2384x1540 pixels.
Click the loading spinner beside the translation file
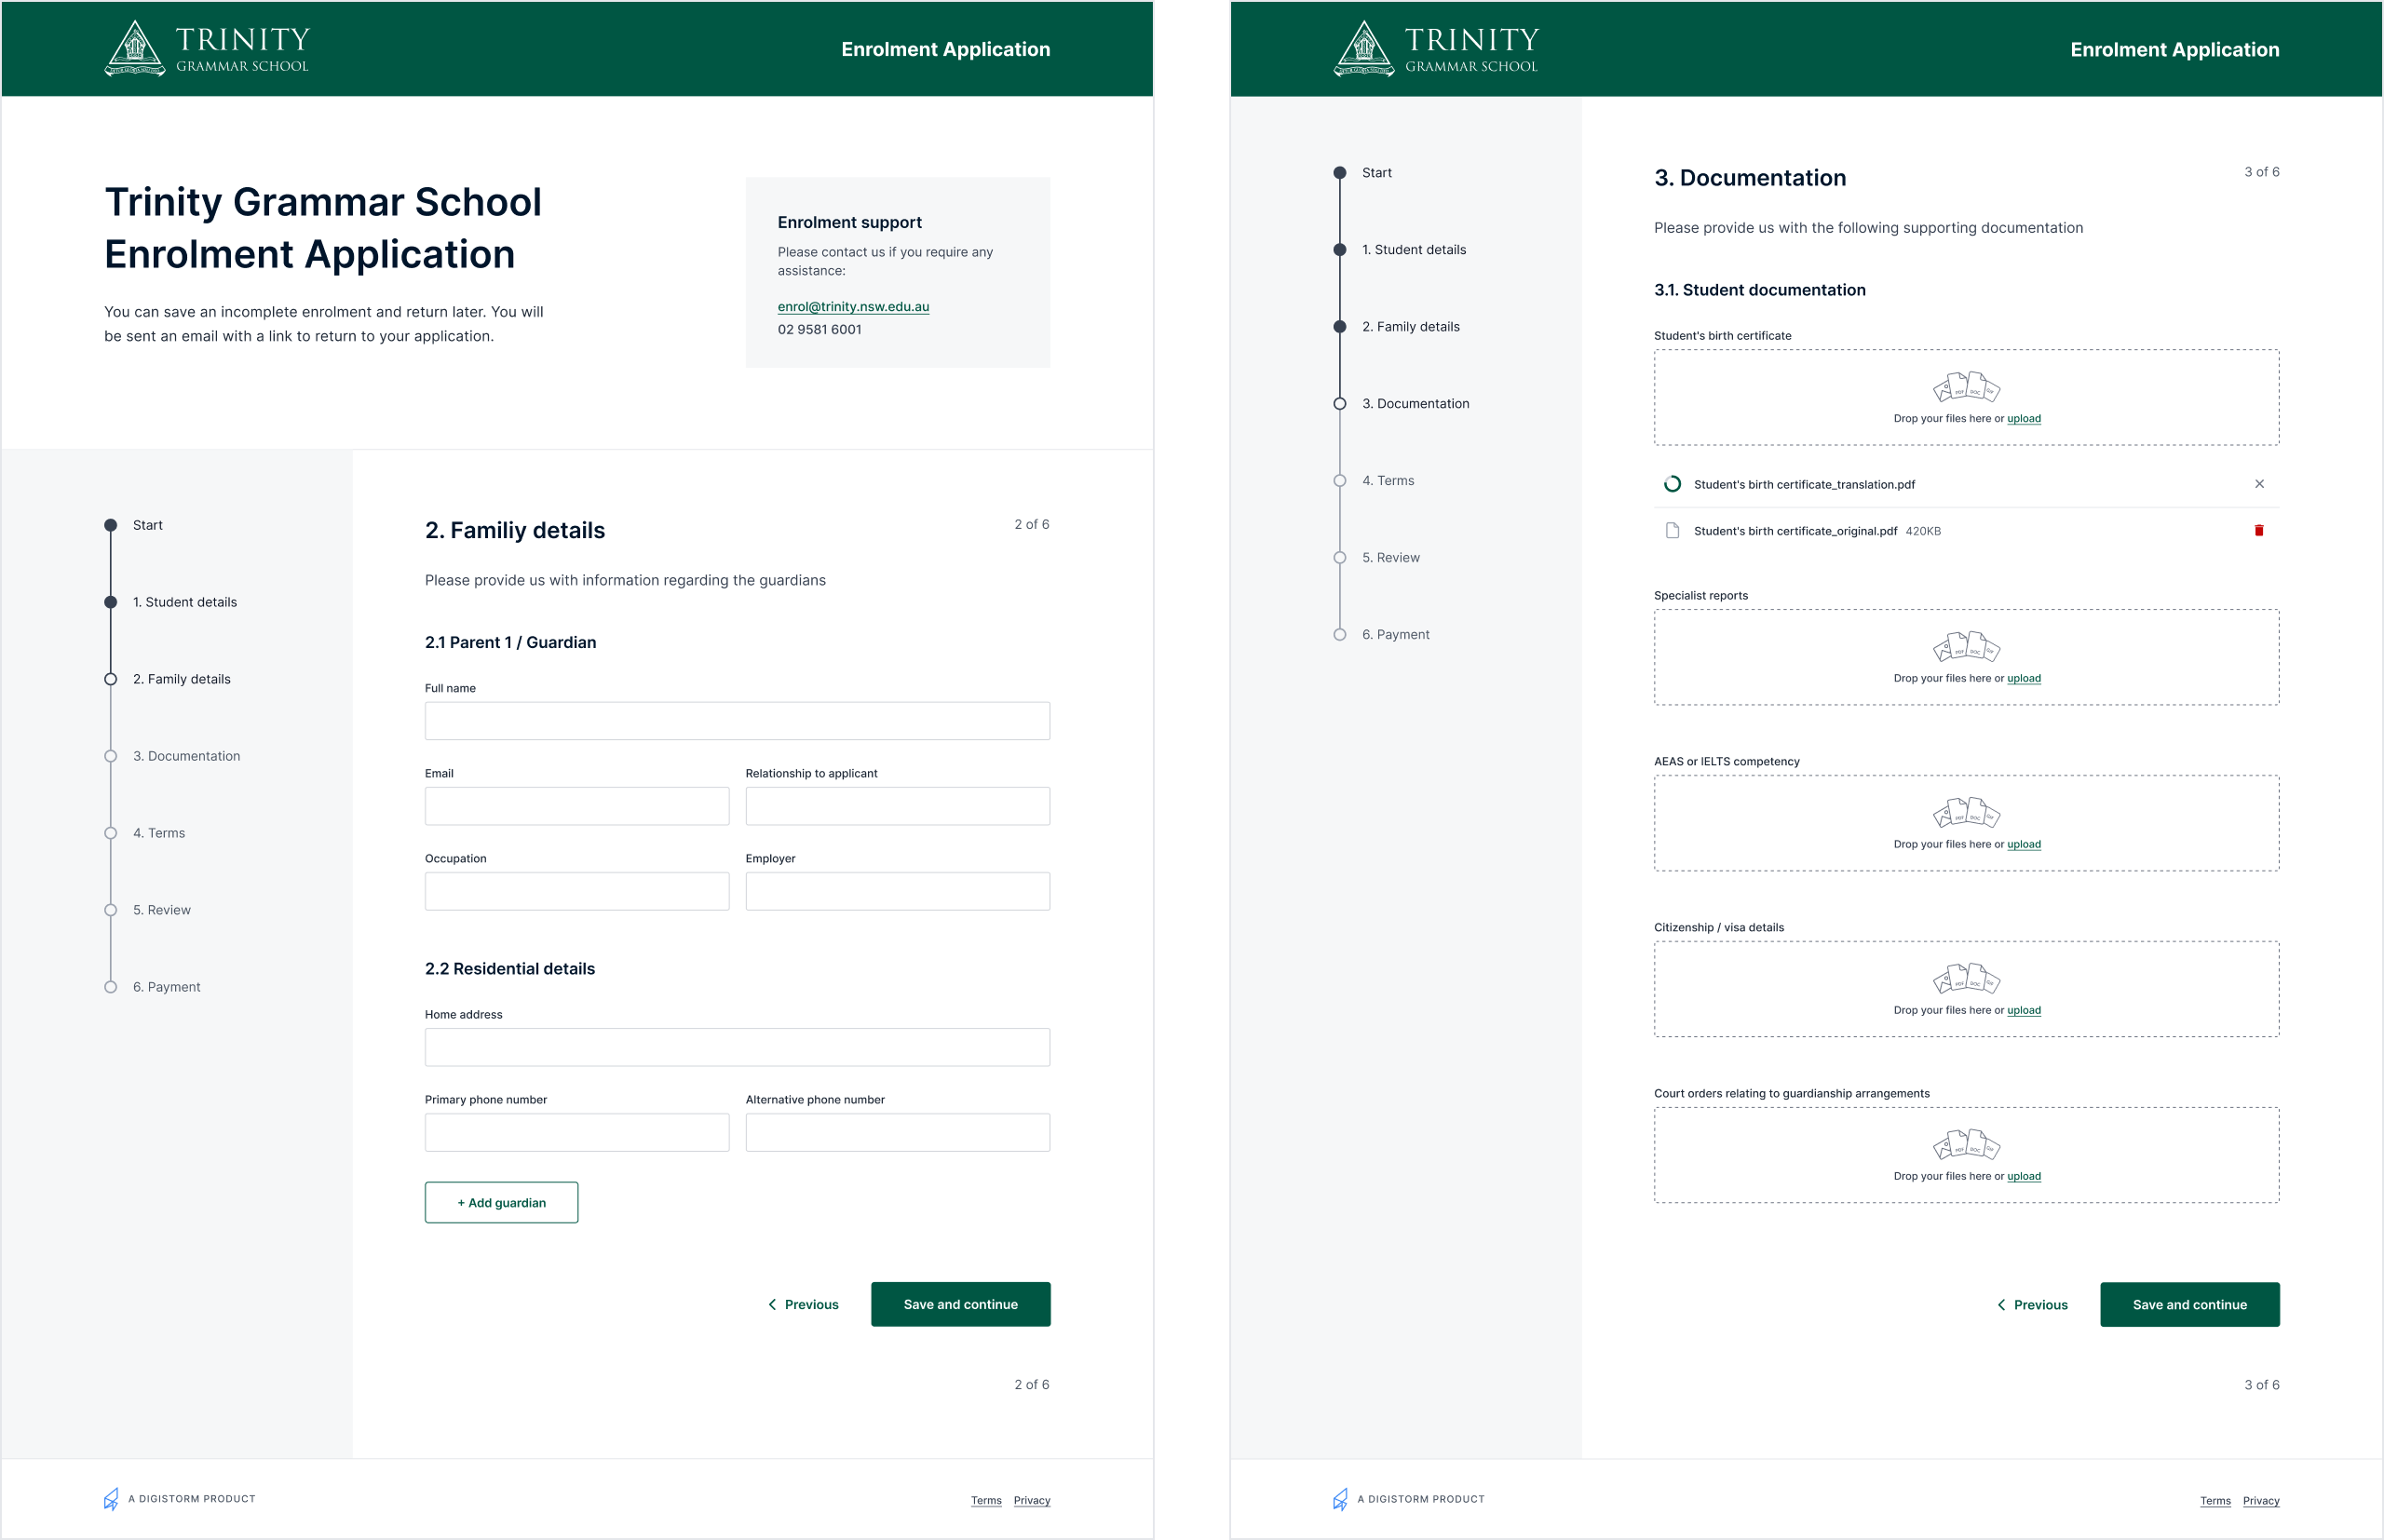[x=1672, y=484]
